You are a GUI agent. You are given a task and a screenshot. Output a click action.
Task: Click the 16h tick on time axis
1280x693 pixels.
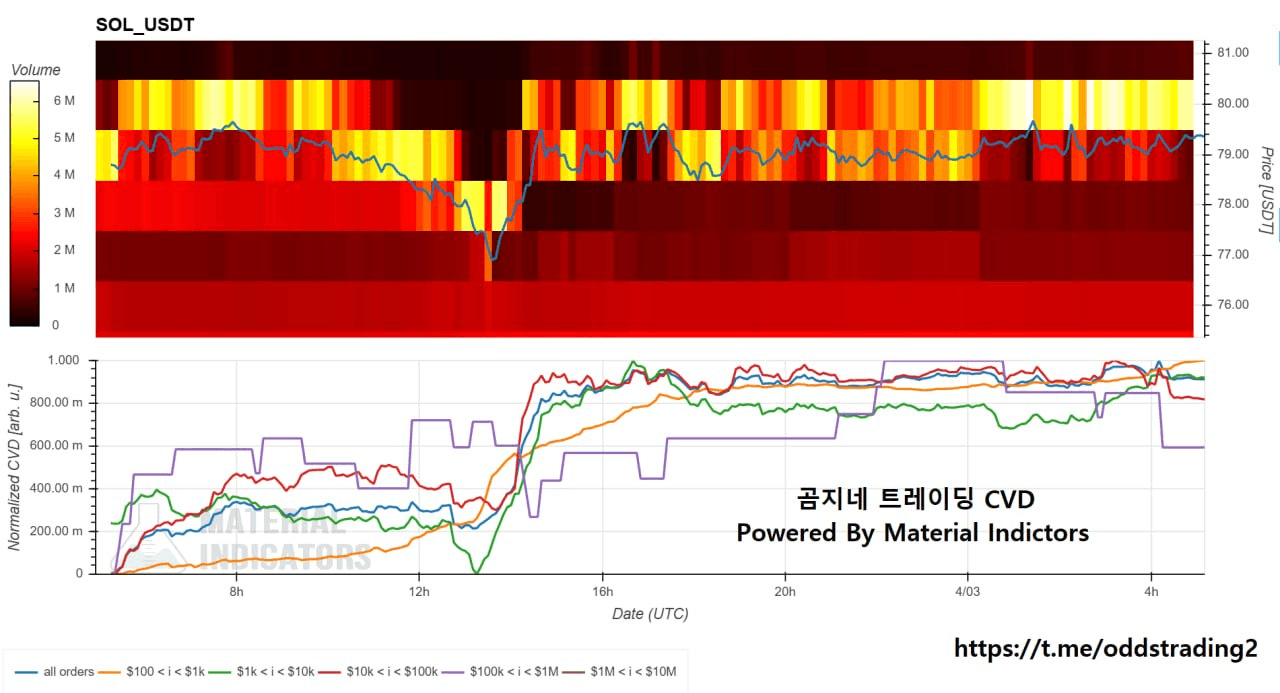(602, 591)
